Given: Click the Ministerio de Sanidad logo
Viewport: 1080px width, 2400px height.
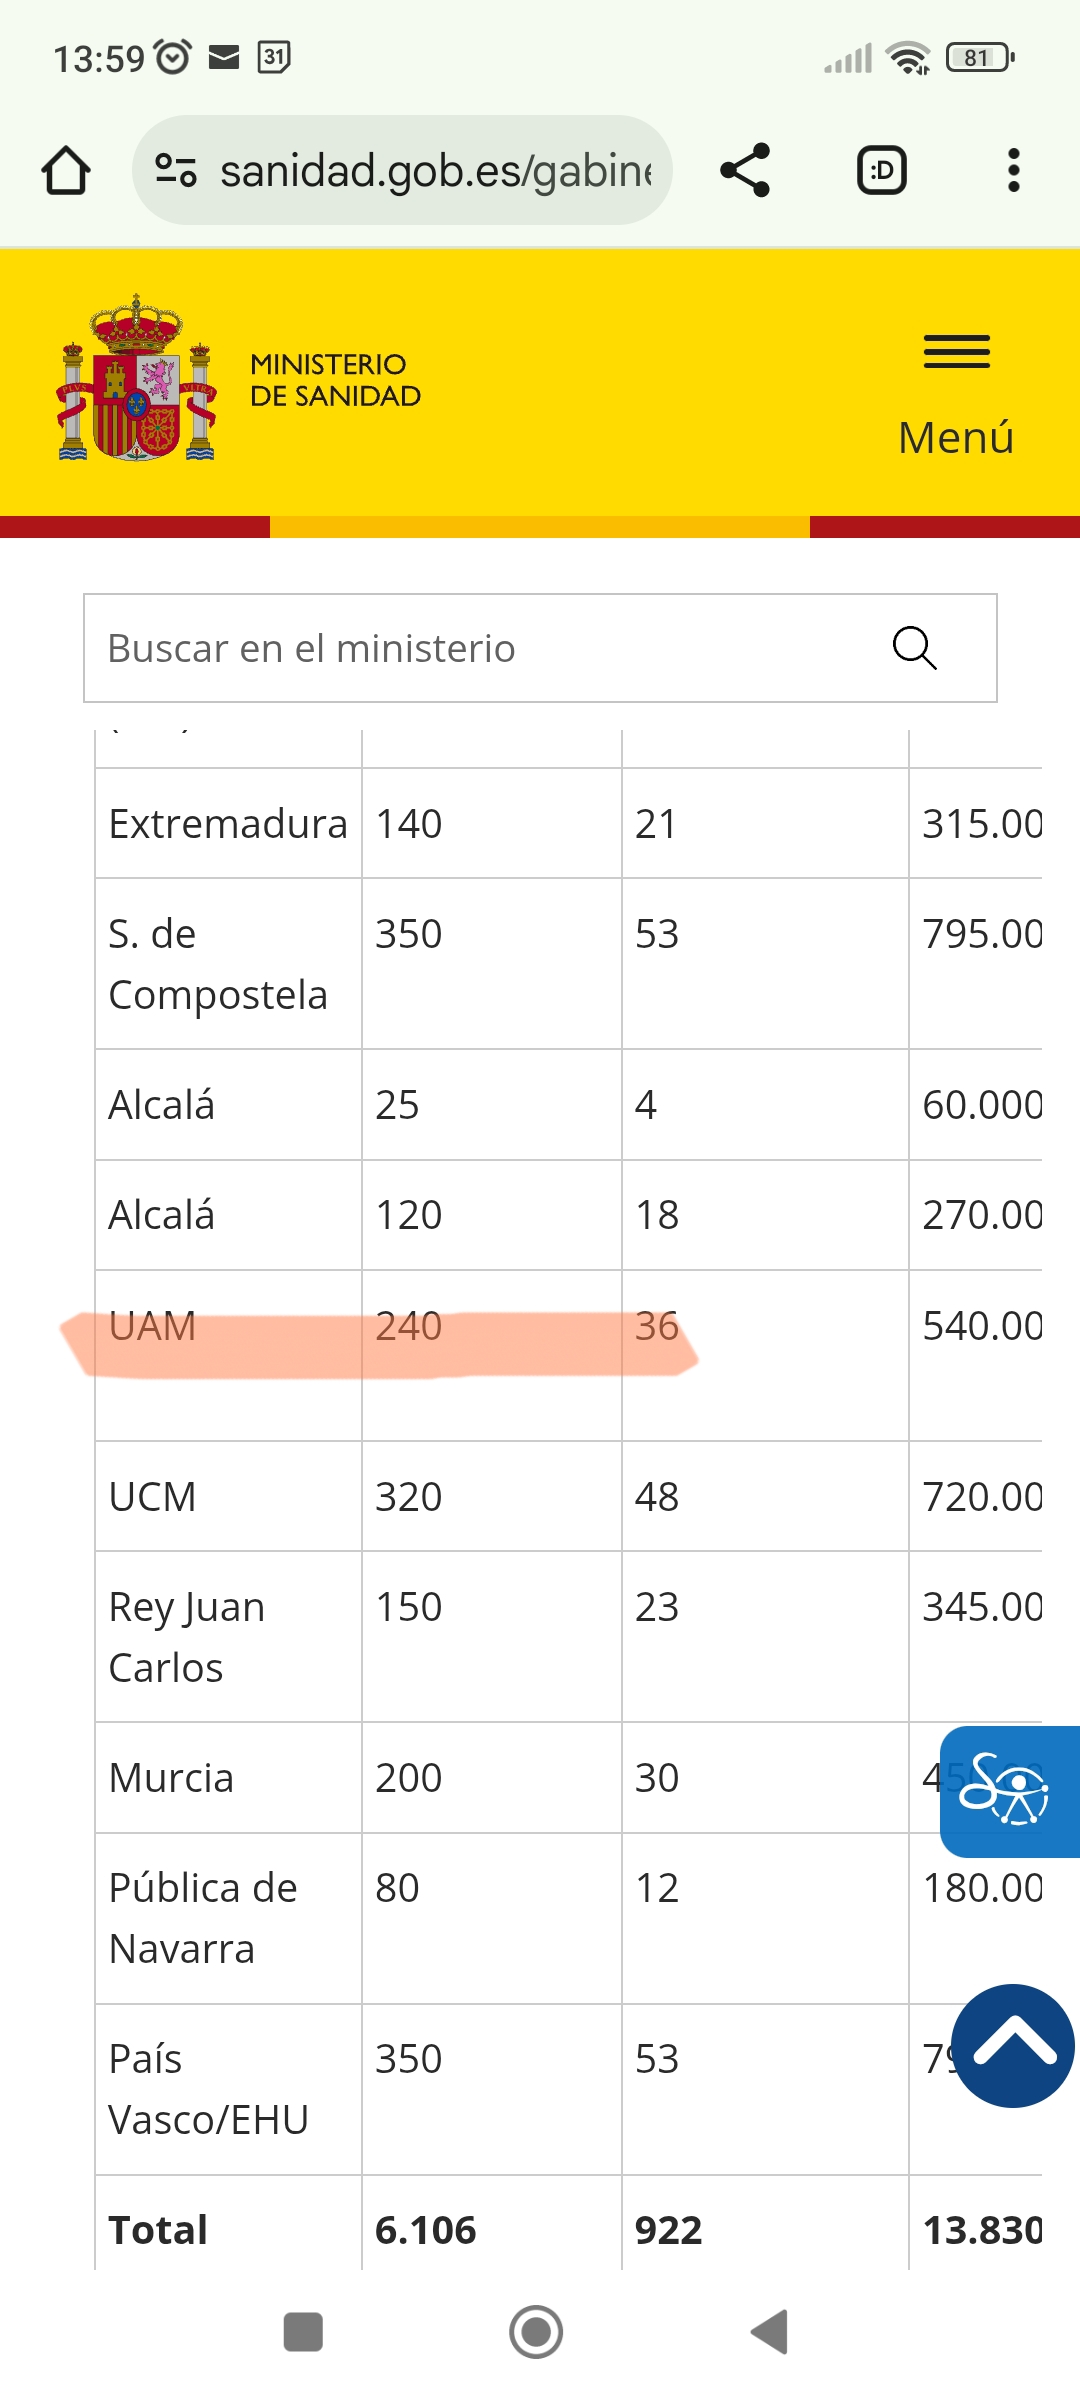Looking at the screenshot, I should point(137,378).
